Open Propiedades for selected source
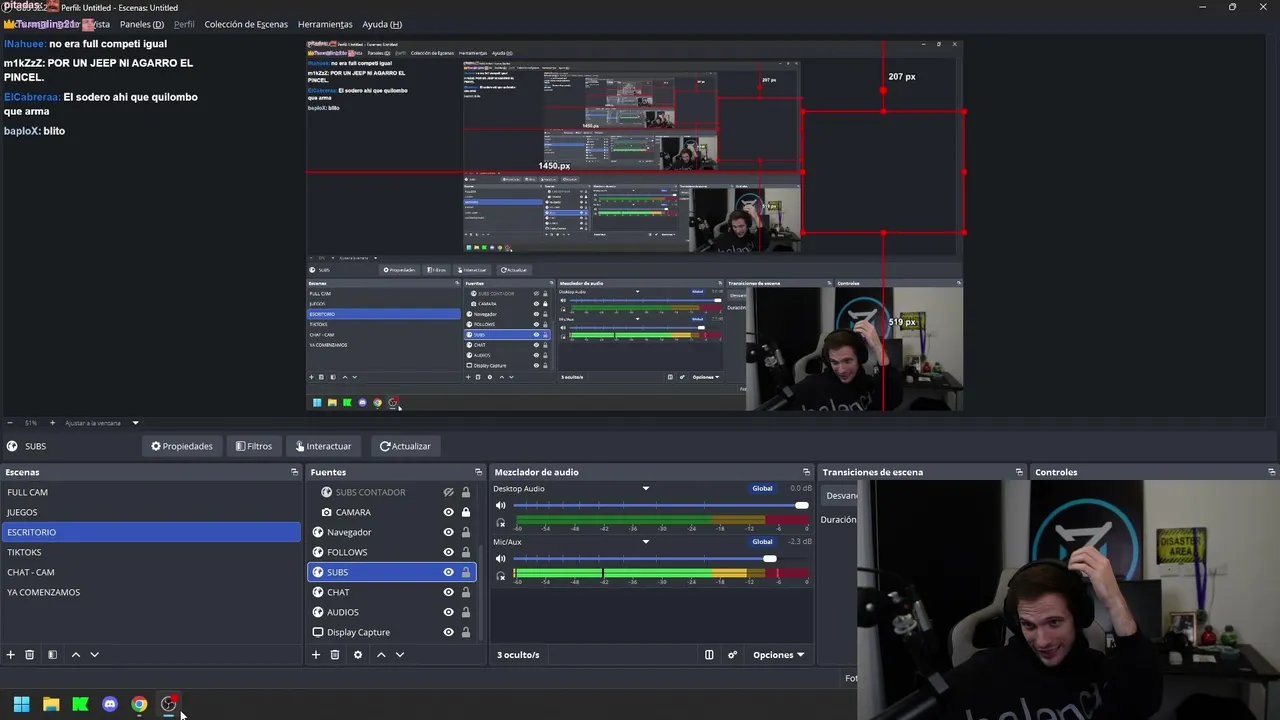This screenshot has width=1280, height=720. pos(182,446)
